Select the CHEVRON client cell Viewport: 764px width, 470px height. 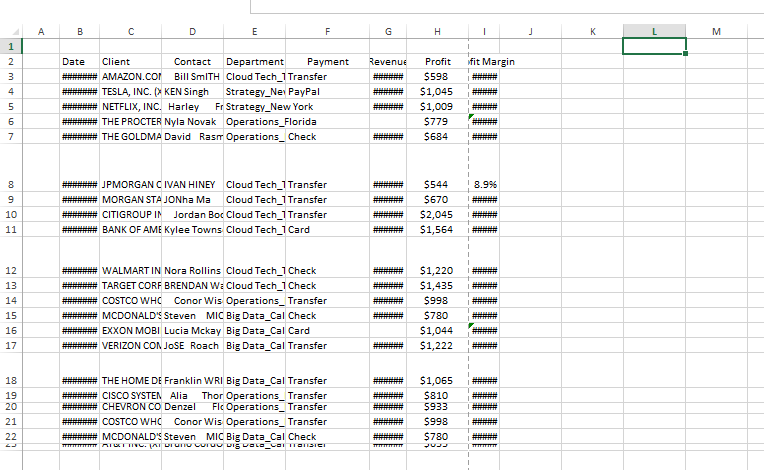(131, 407)
